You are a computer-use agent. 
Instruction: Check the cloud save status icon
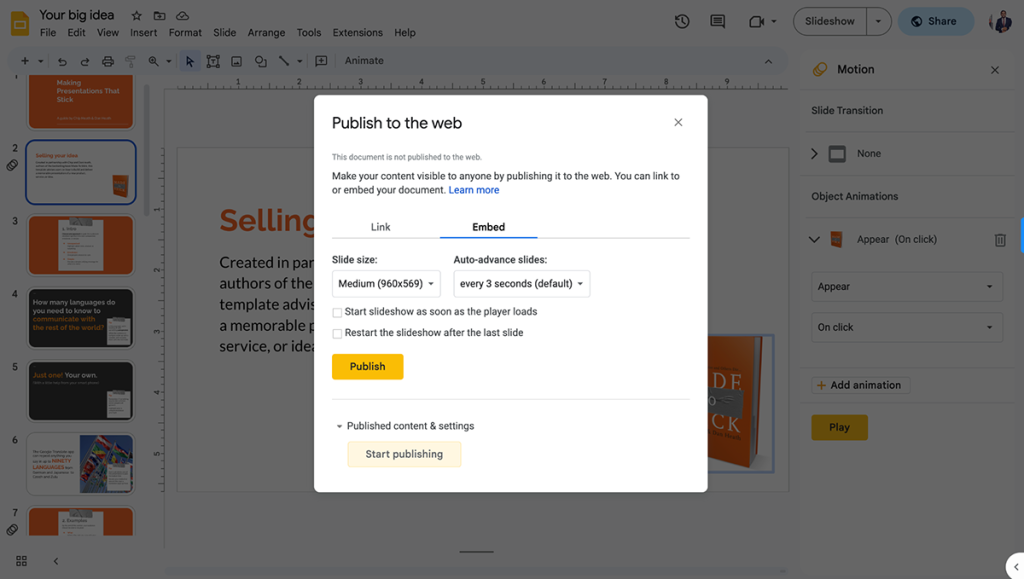183,16
